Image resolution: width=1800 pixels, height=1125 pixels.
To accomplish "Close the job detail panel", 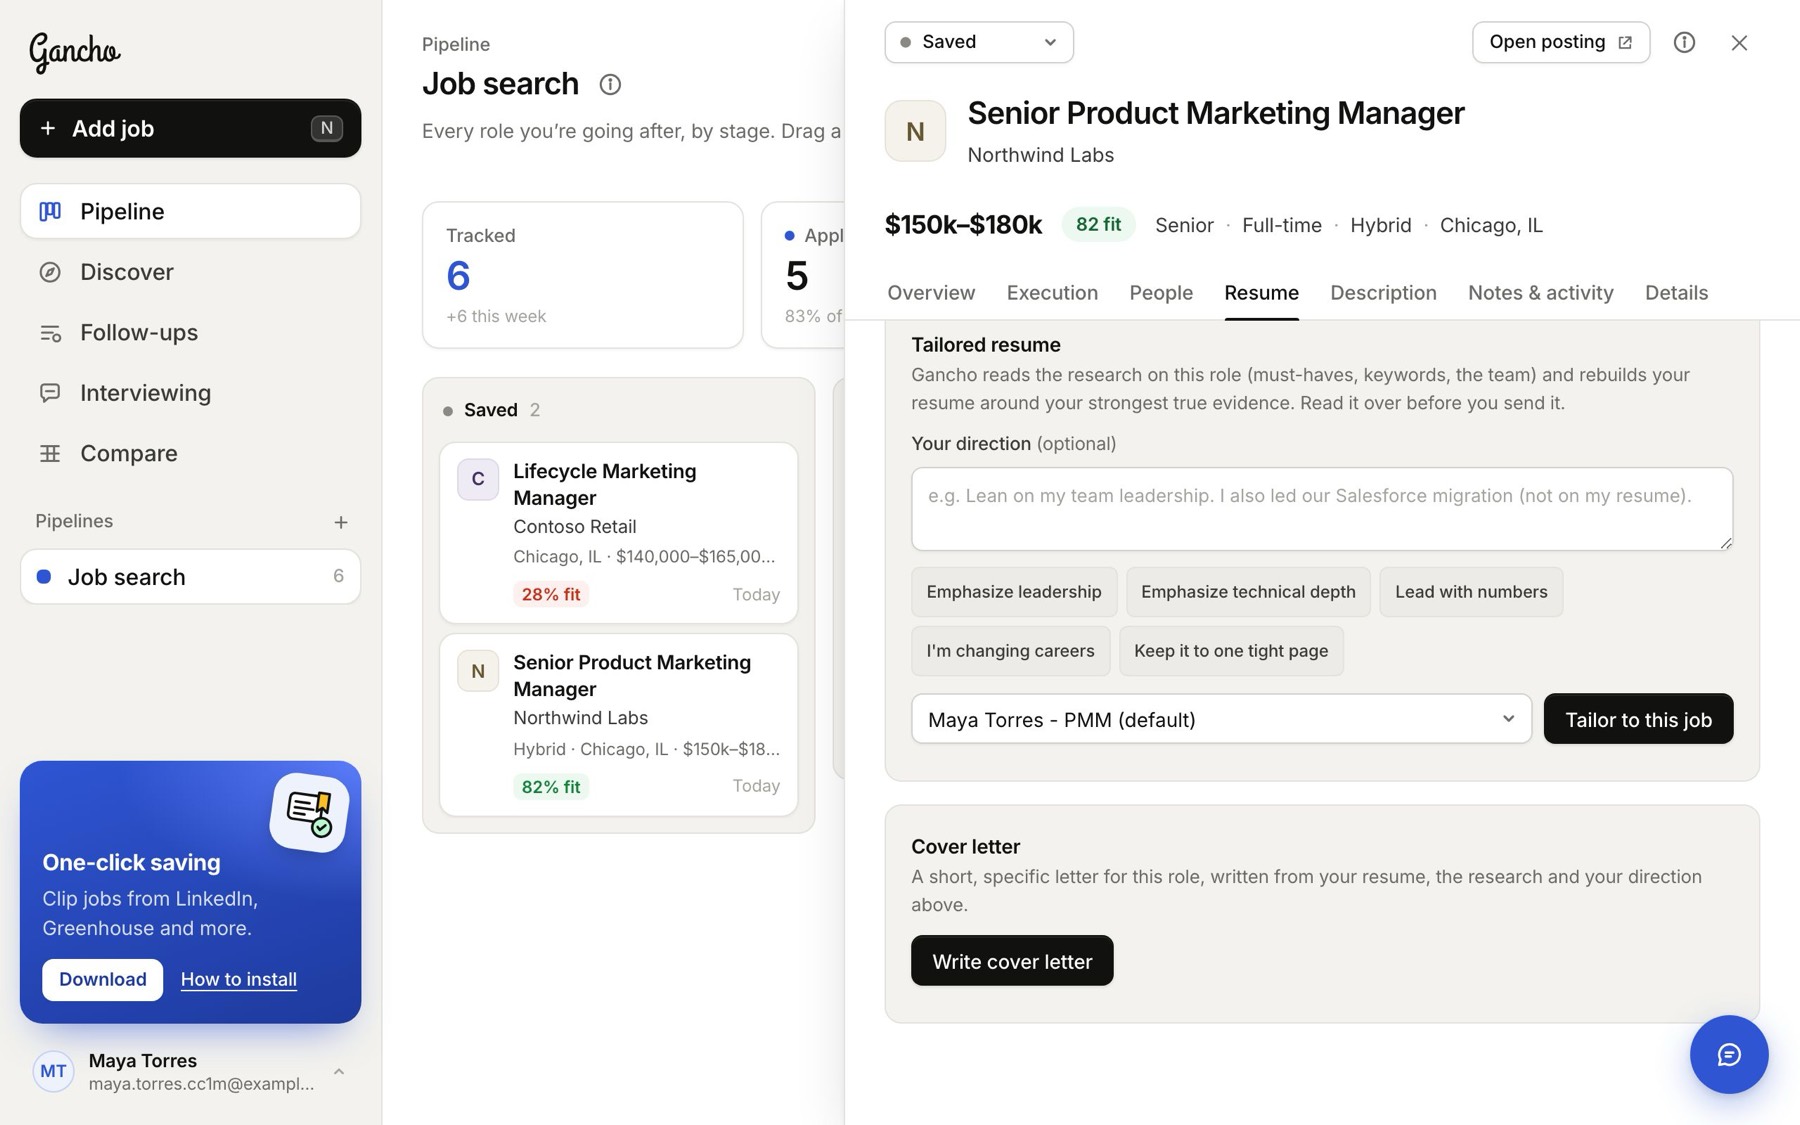I will click(1739, 42).
